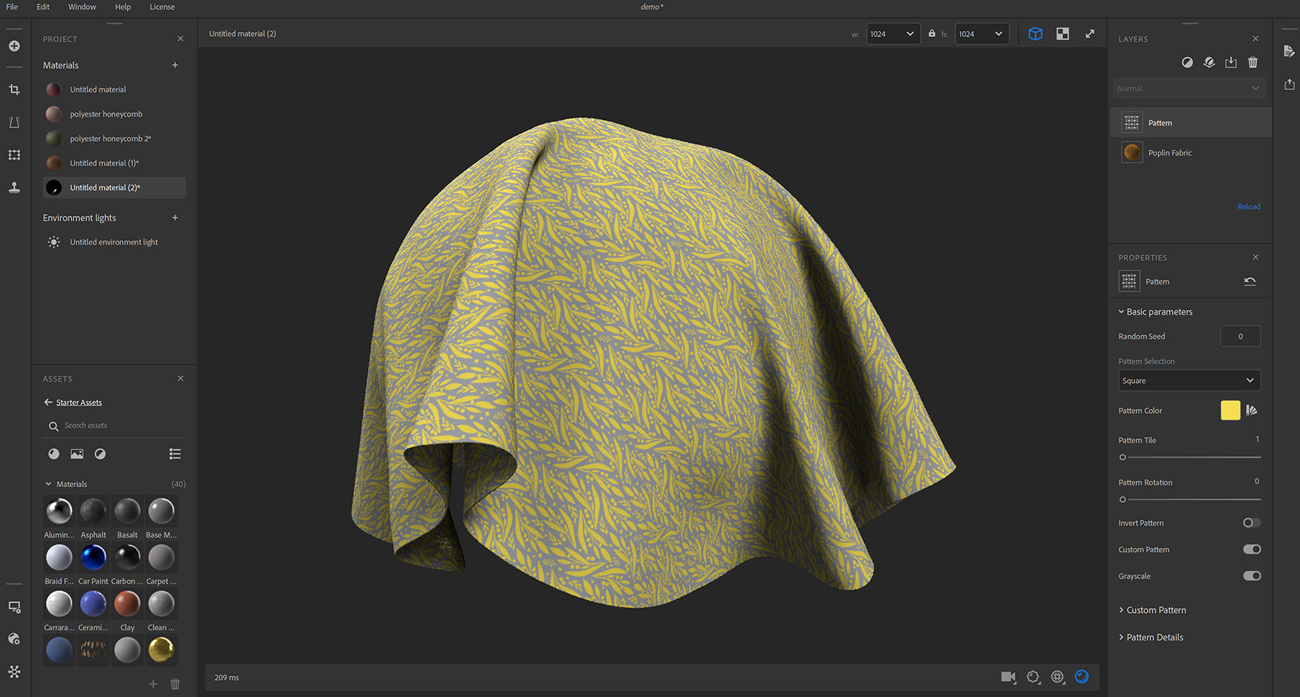Delete layer with Layers trash icon
This screenshot has width=1300, height=697.
1253,63
